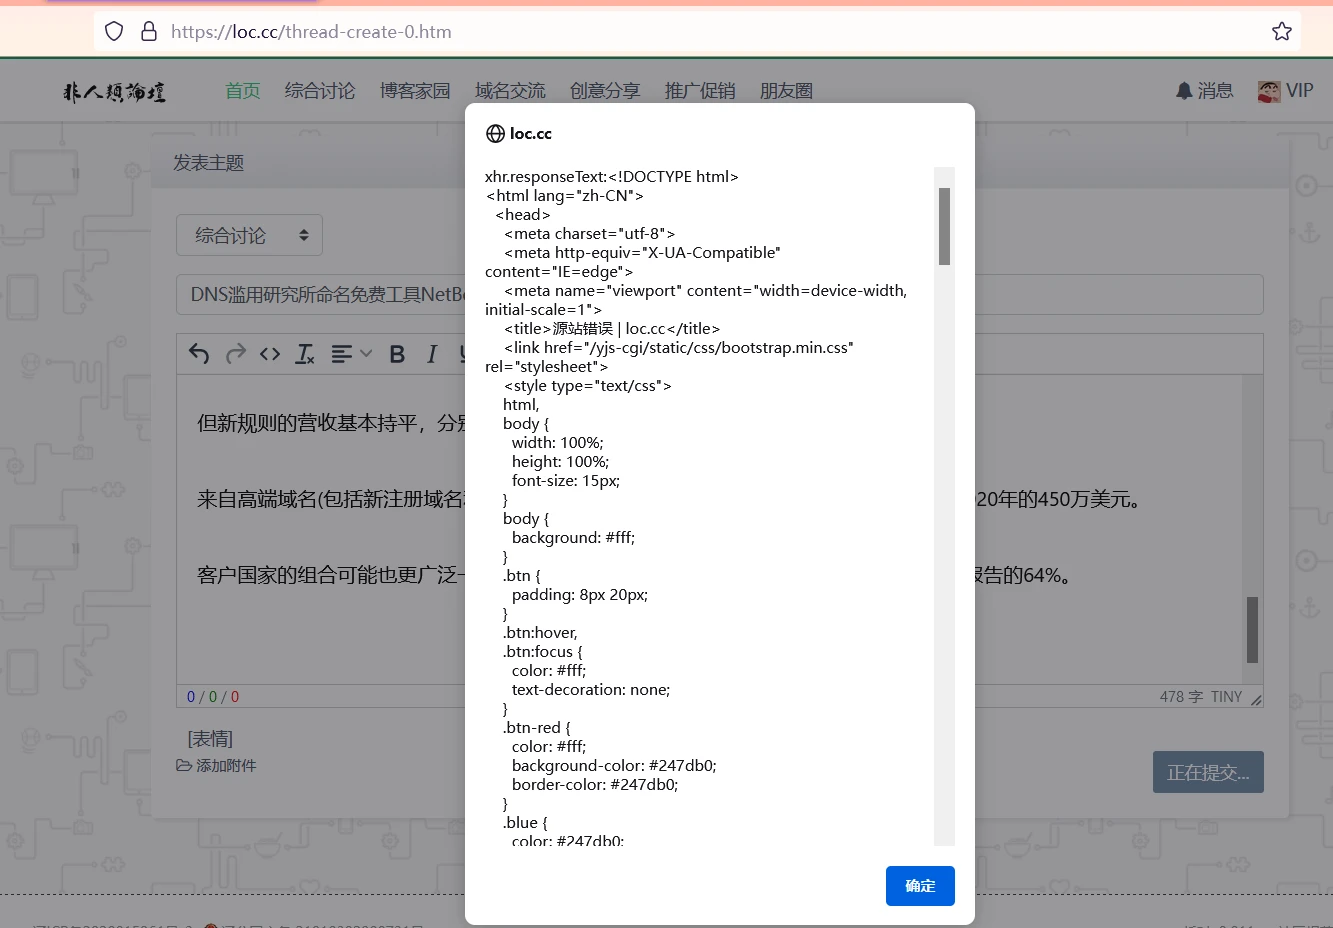Screen dimensions: 1333x928
Task: Open source code view in editor
Action: point(270,354)
